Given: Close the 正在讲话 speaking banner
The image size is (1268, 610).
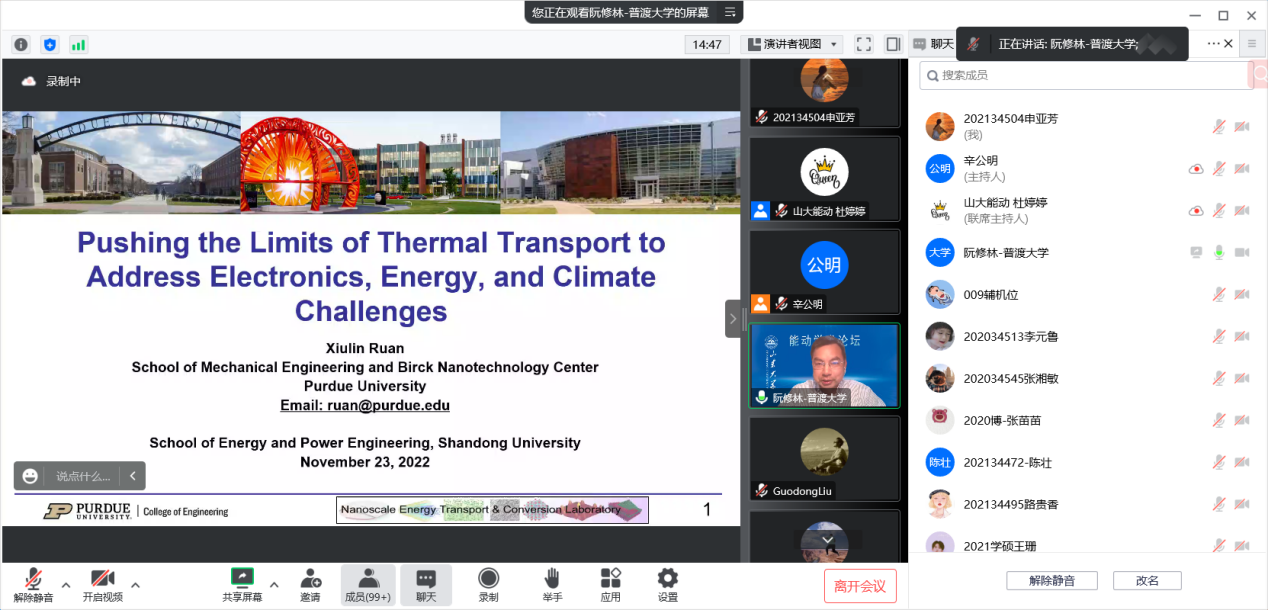Looking at the screenshot, I should 1230,44.
